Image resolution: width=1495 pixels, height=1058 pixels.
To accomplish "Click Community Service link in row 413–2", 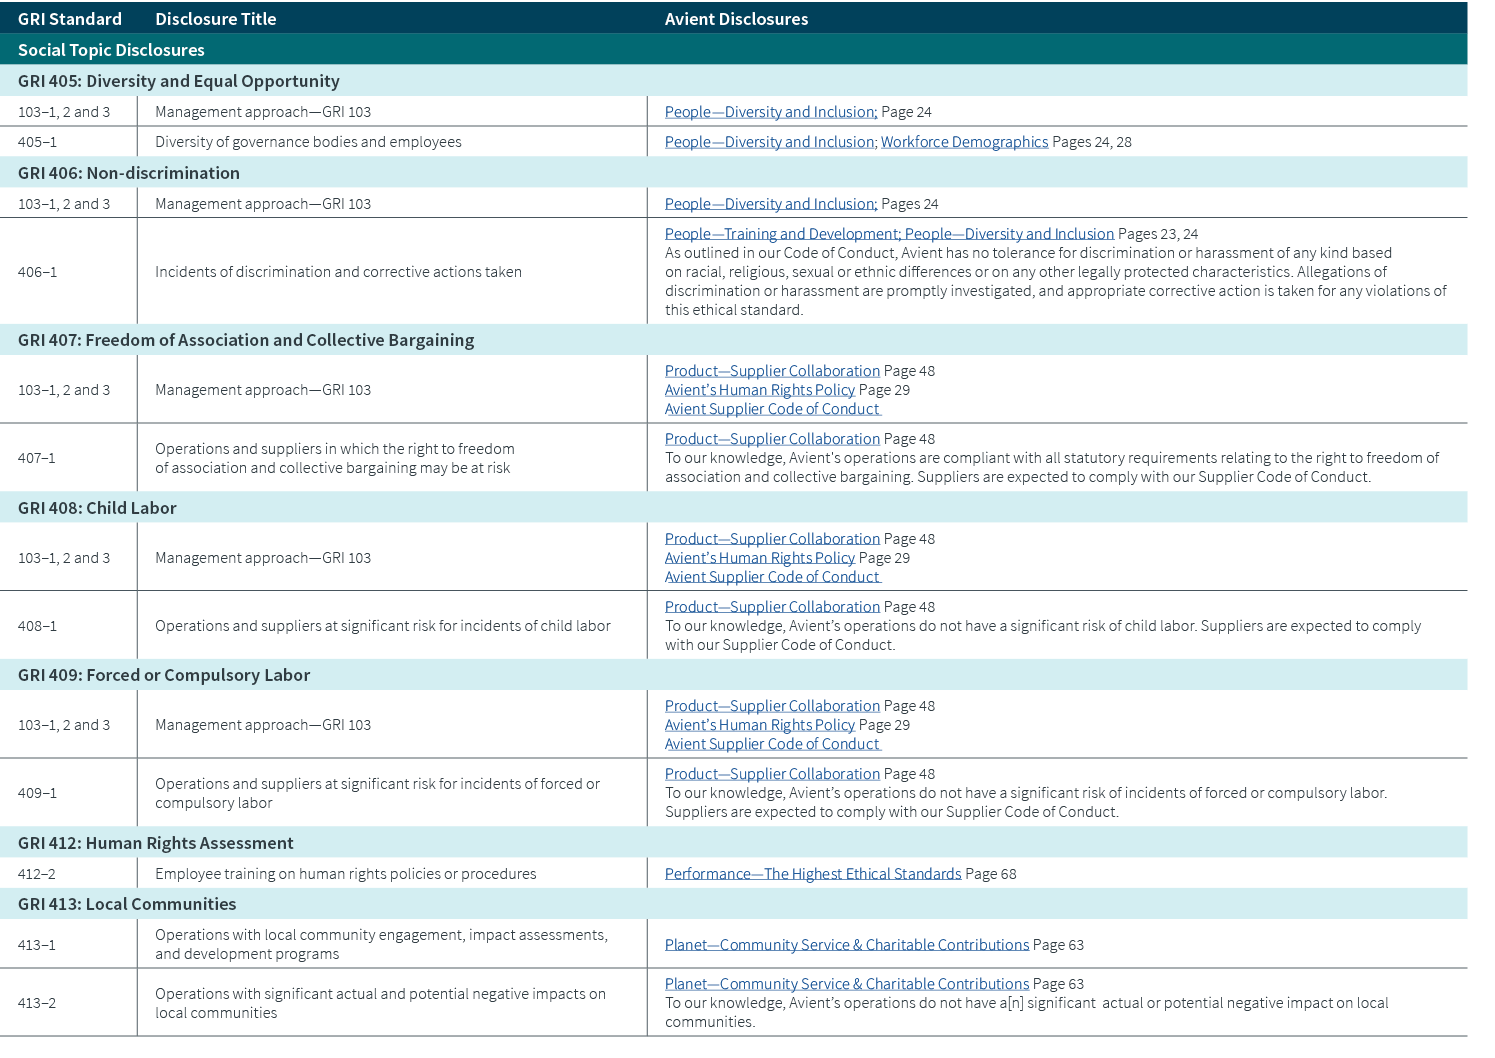I will click(846, 984).
